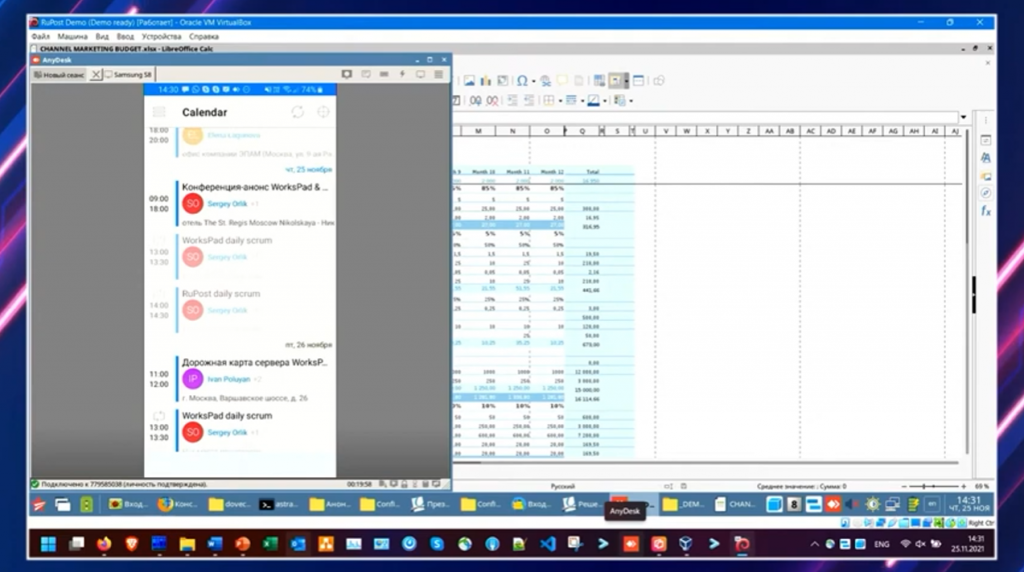The image size is (1024, 572).
Task: Switch to the Новый сеанс tab in AnyDesk
Action: pyautogui.click(x=59, y=74)
